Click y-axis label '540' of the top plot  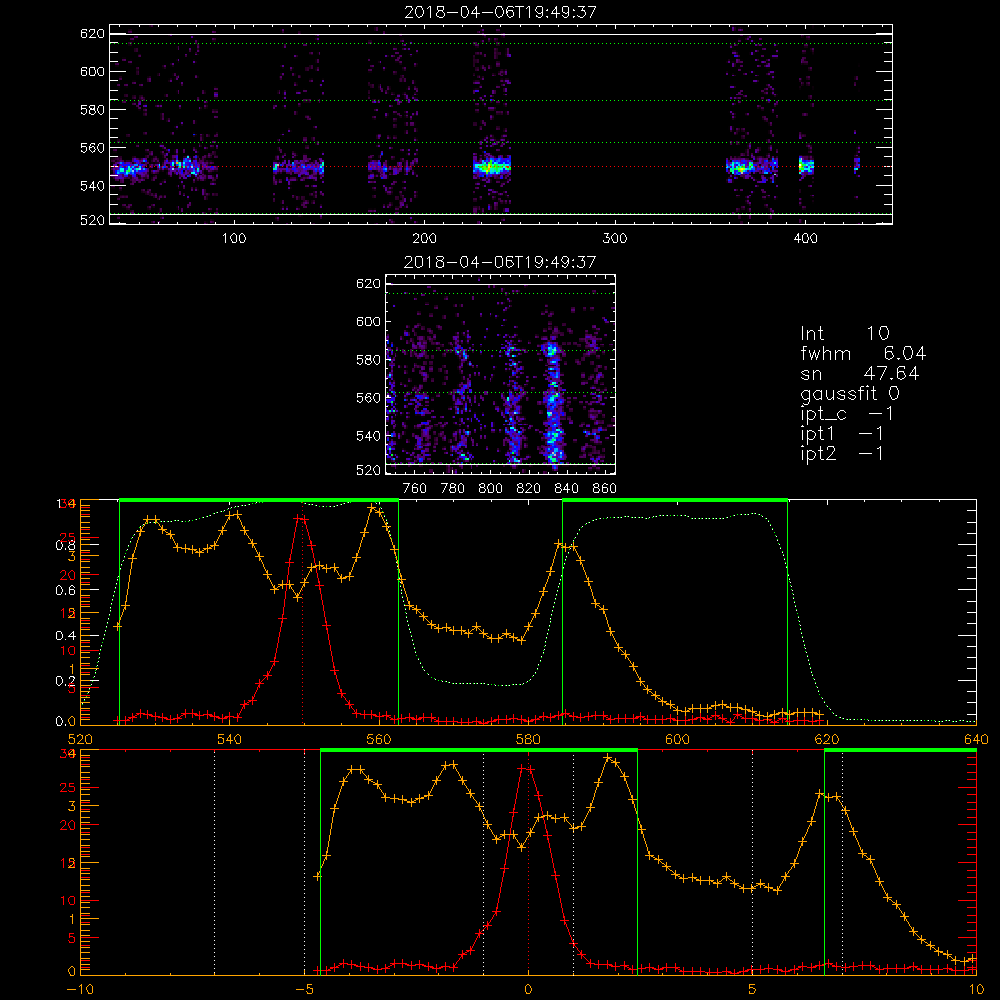point(92,186)
